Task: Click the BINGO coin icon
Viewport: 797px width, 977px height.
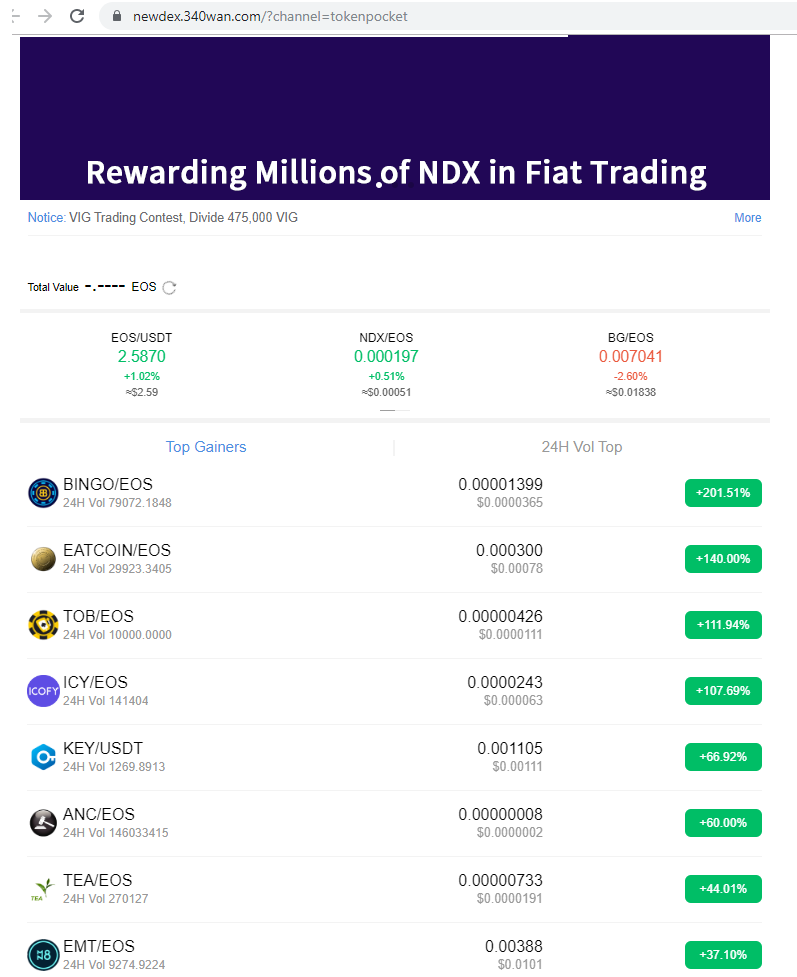Action: 44,493
